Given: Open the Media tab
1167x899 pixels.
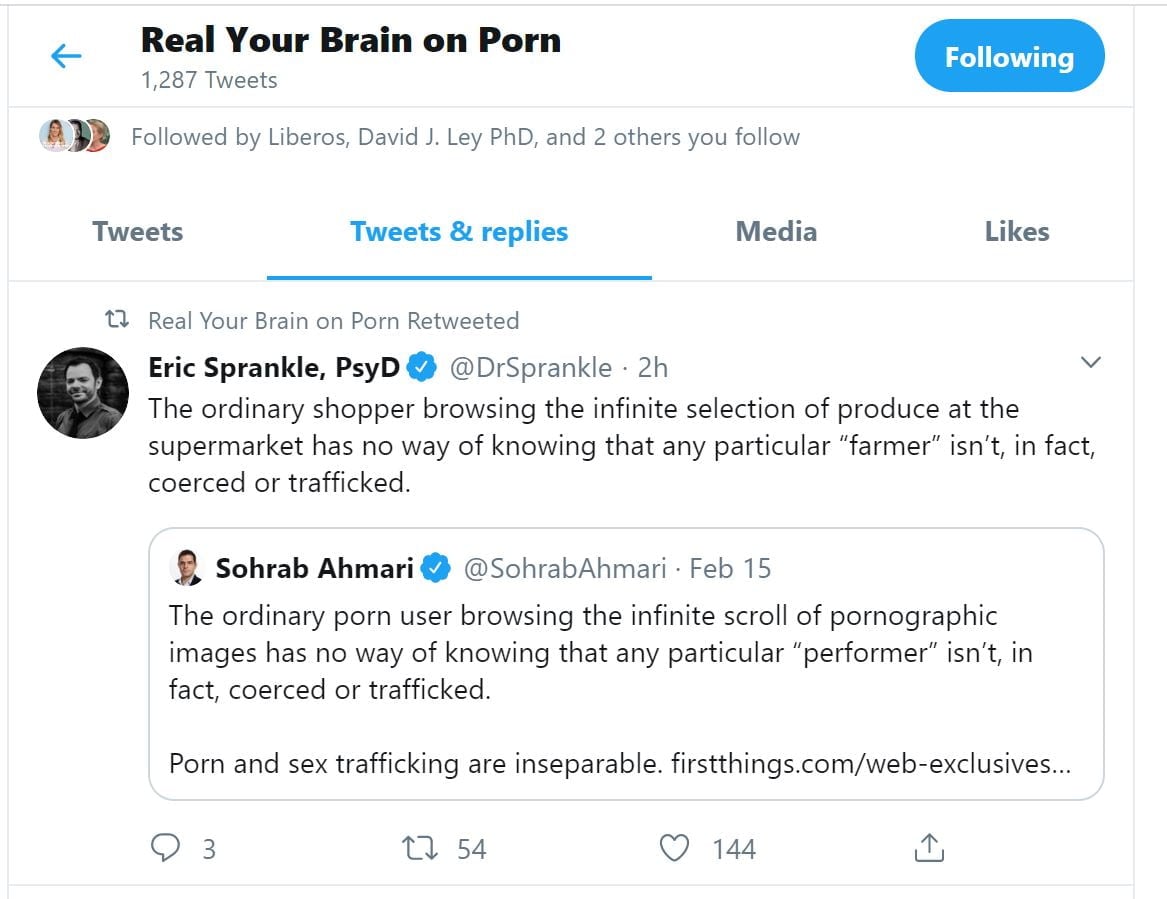Looking at the screenshot, I should 776,232.
